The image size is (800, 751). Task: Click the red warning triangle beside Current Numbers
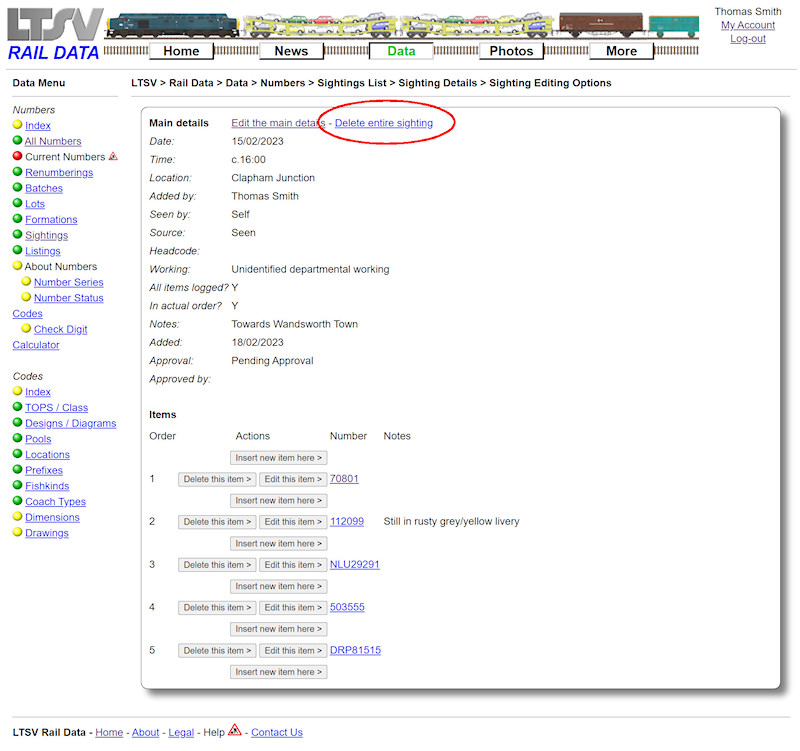112,156
